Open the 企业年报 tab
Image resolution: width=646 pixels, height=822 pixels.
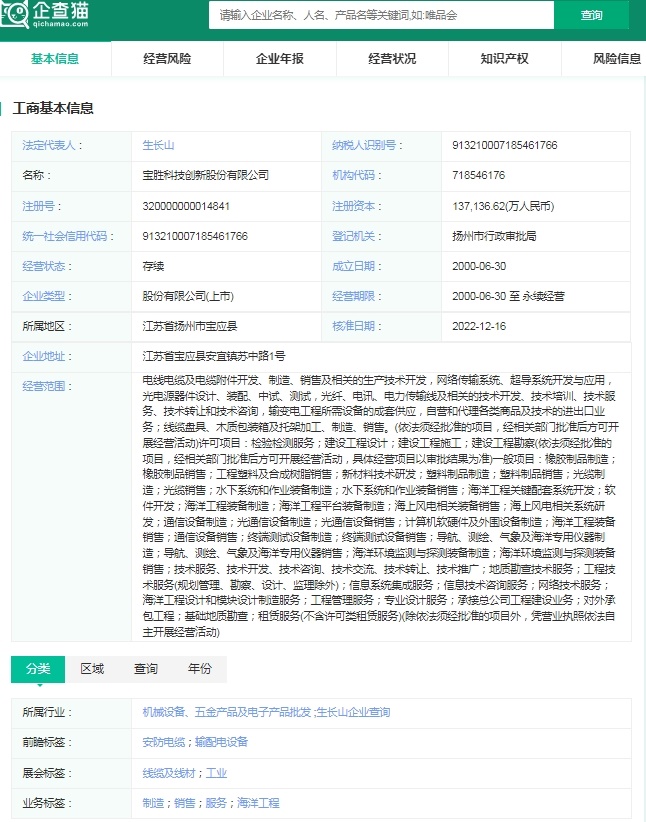pyautogui.click(x=279, y=59)
